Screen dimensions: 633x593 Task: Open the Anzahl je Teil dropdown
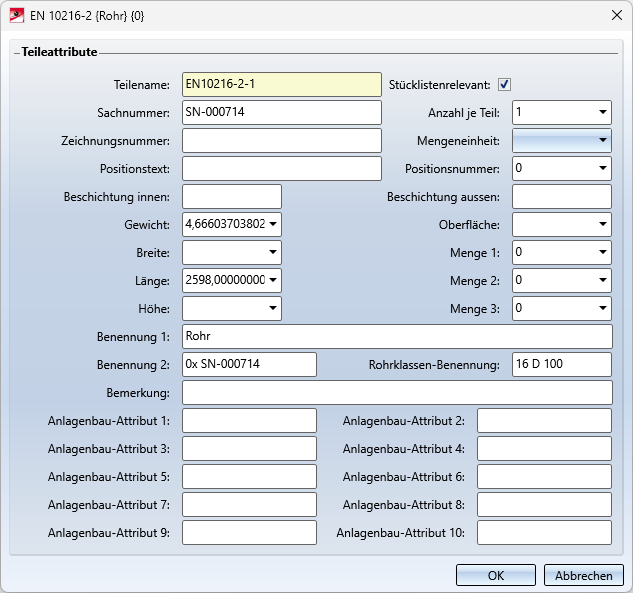click(603, 112)
